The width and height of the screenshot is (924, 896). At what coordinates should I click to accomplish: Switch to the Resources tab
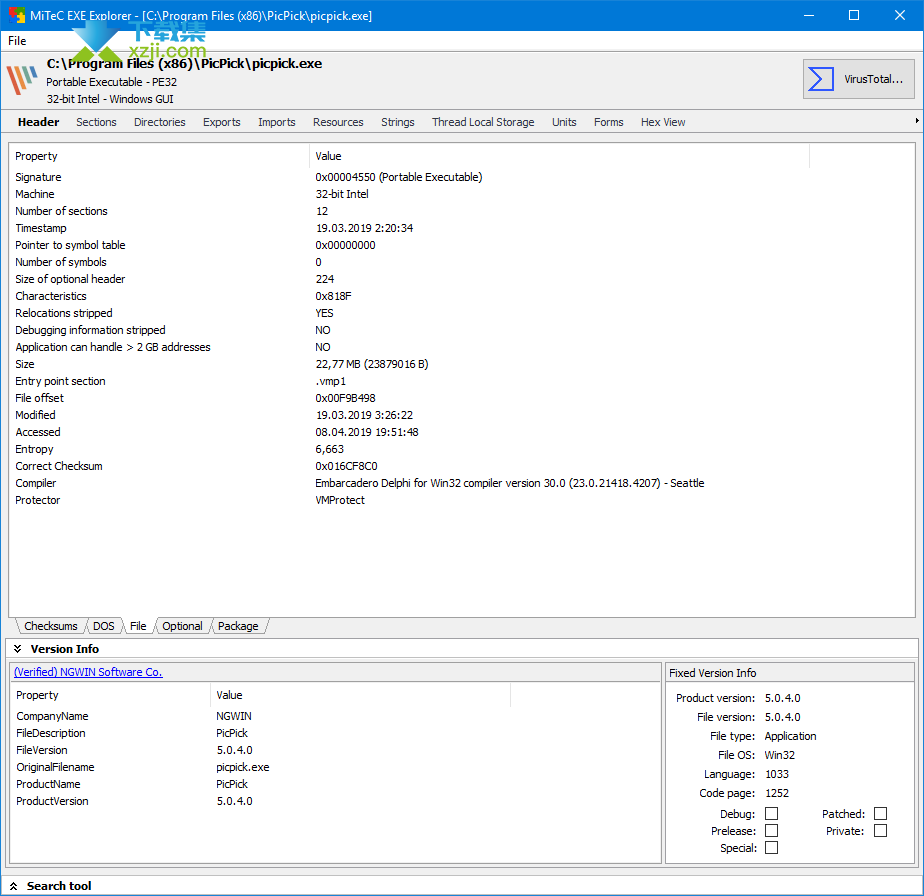pyautogui.click(x=338, y=122)
